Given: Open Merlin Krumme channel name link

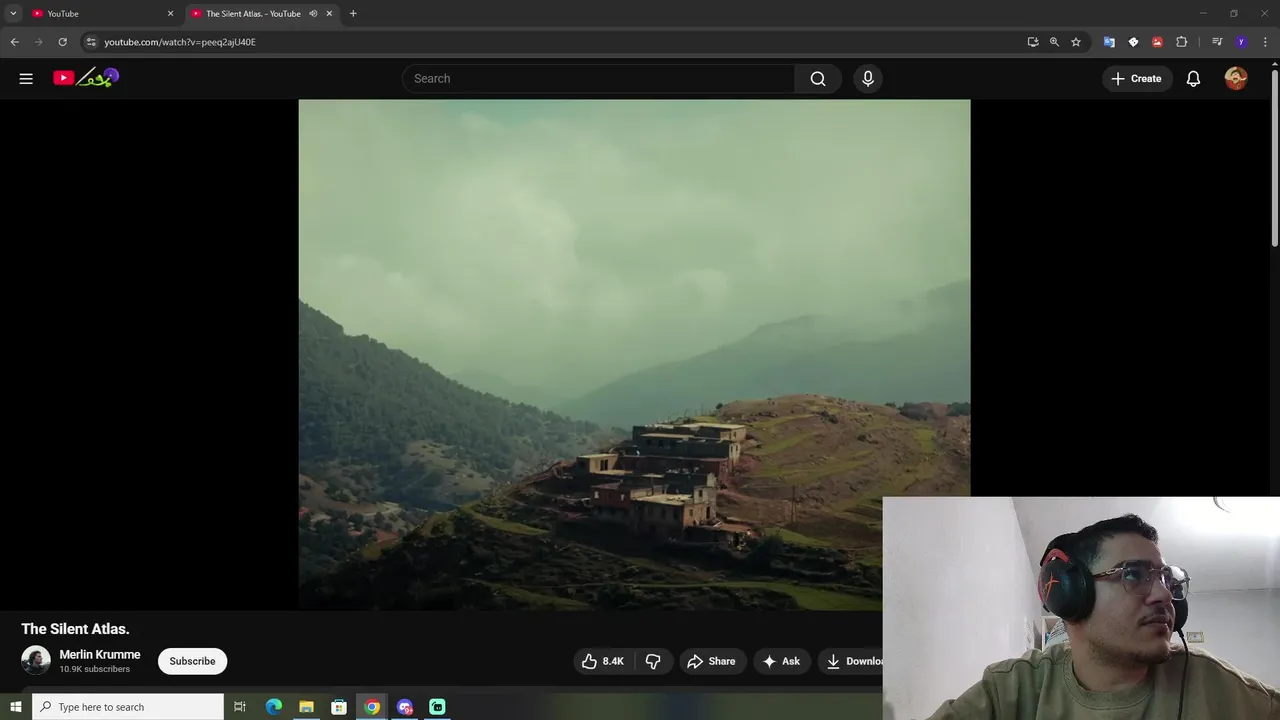Looking at the screenshot, I should 100,654.
